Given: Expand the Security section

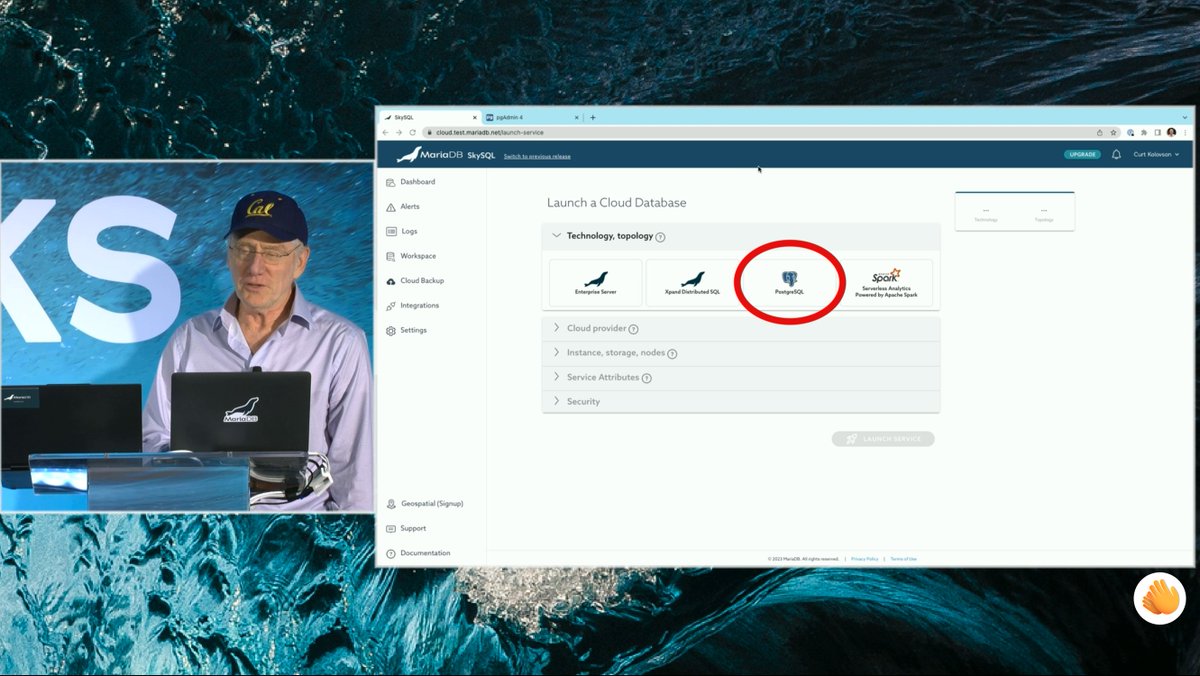Looking at the screenshot, I should click(741, 401).
